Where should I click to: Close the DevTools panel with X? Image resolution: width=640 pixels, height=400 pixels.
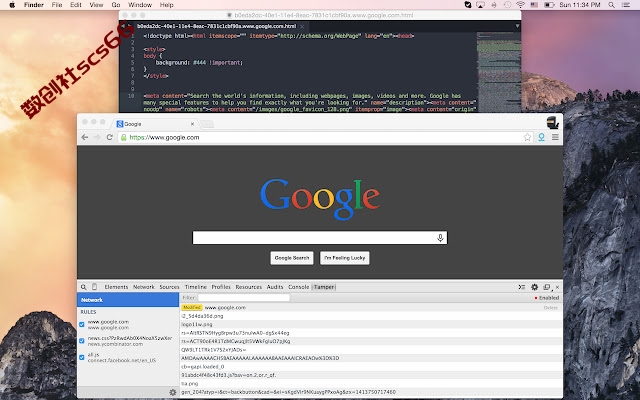[x=557, y=287]
